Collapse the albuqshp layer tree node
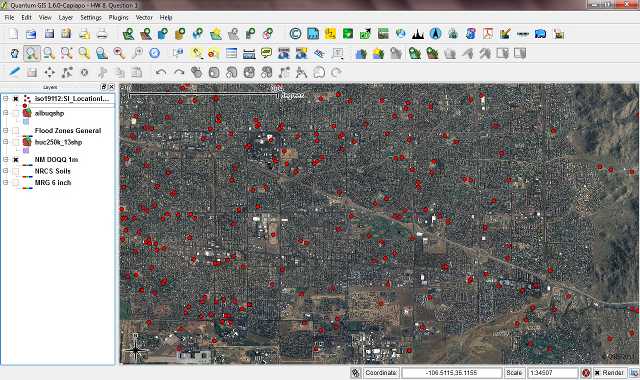Screen dimensions: 640x380 point(6,113)
